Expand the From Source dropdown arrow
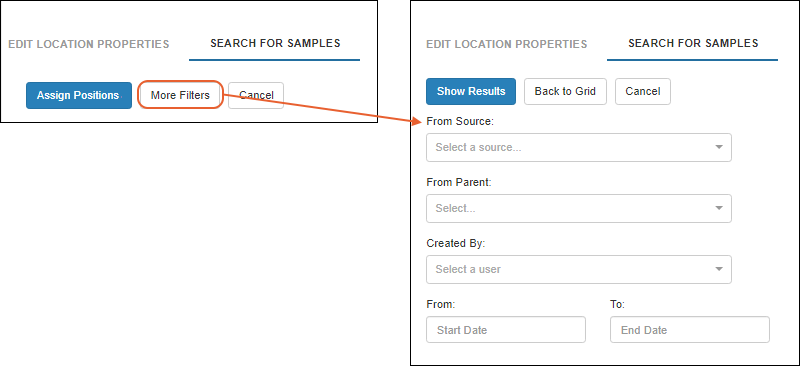The image size is (800, 366). click(719, 148)
